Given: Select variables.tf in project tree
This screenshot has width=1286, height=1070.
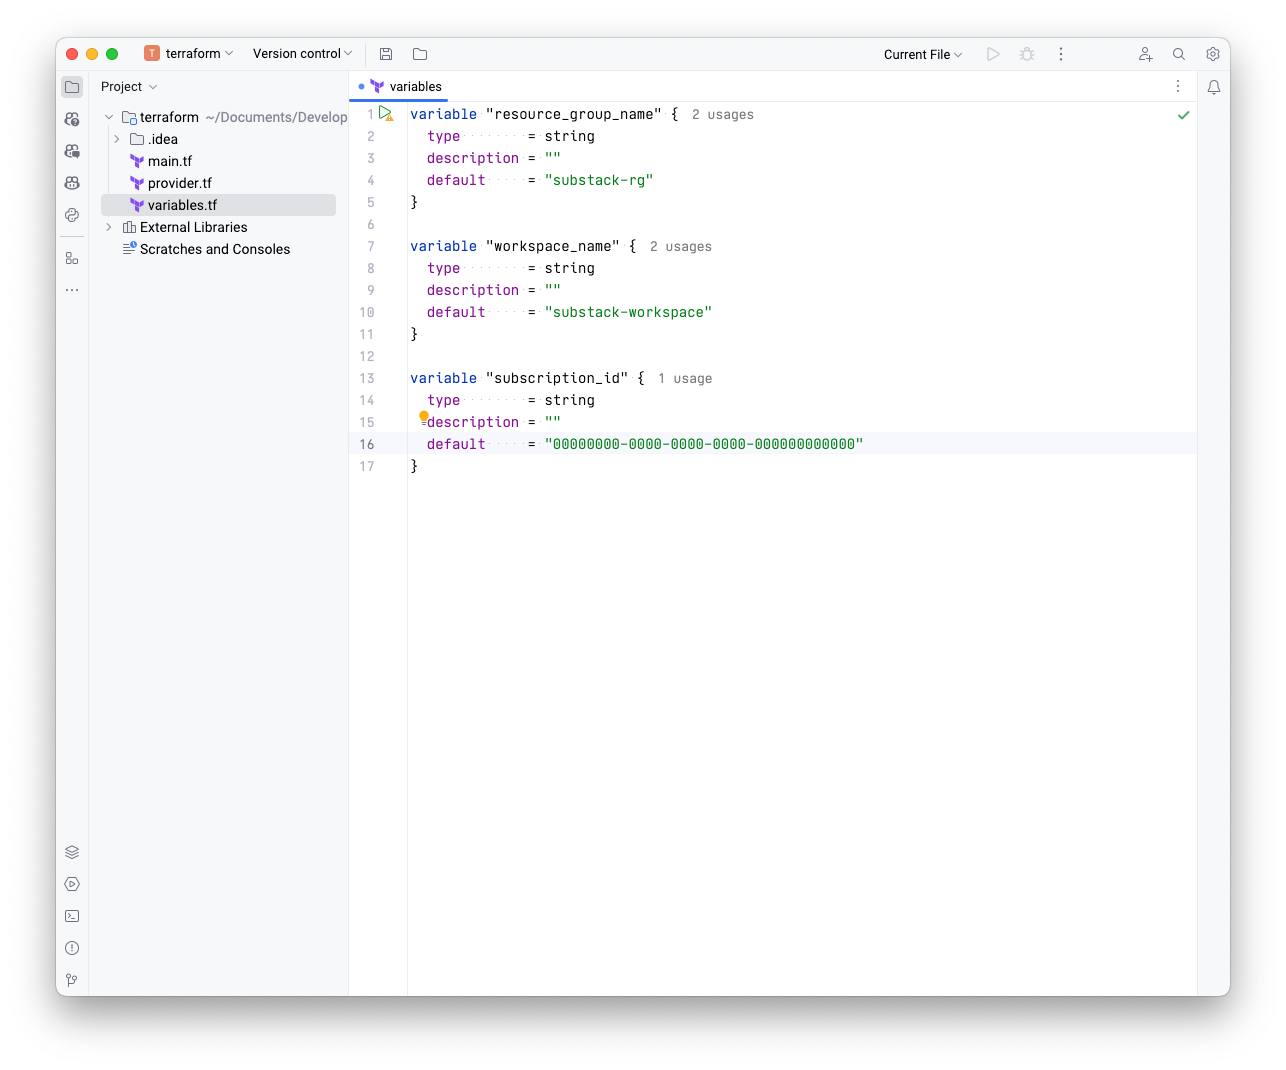Looking at the screenshot, I should (218, 205).
